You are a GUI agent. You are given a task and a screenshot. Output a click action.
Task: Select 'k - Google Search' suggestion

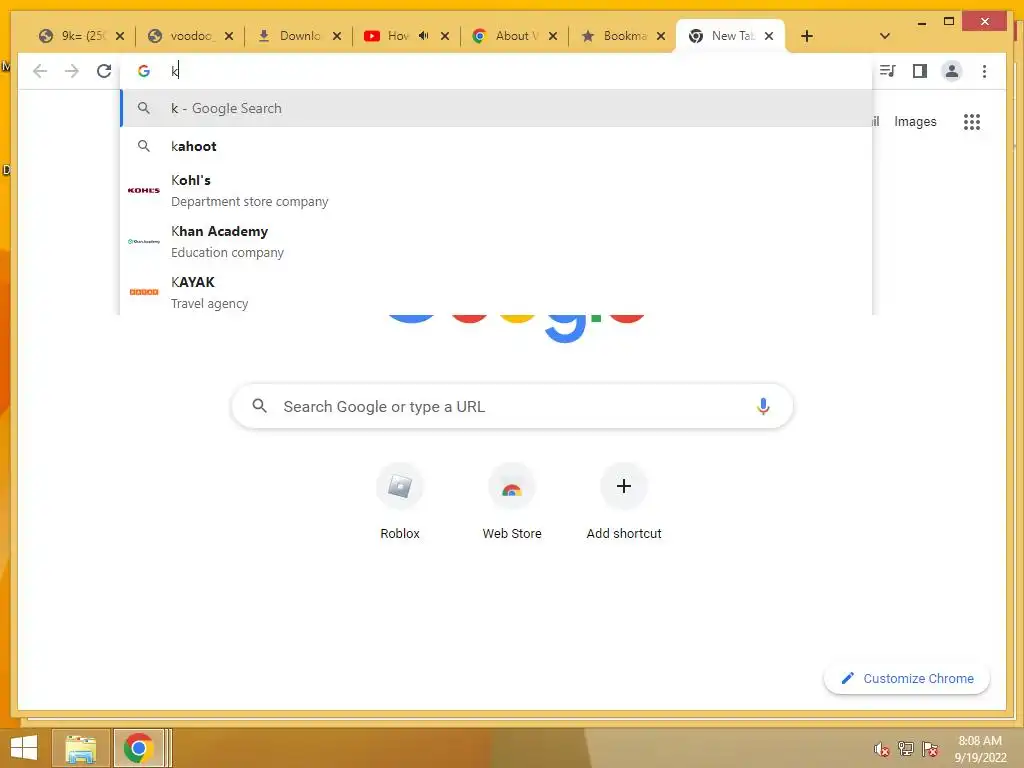point(496,108)
